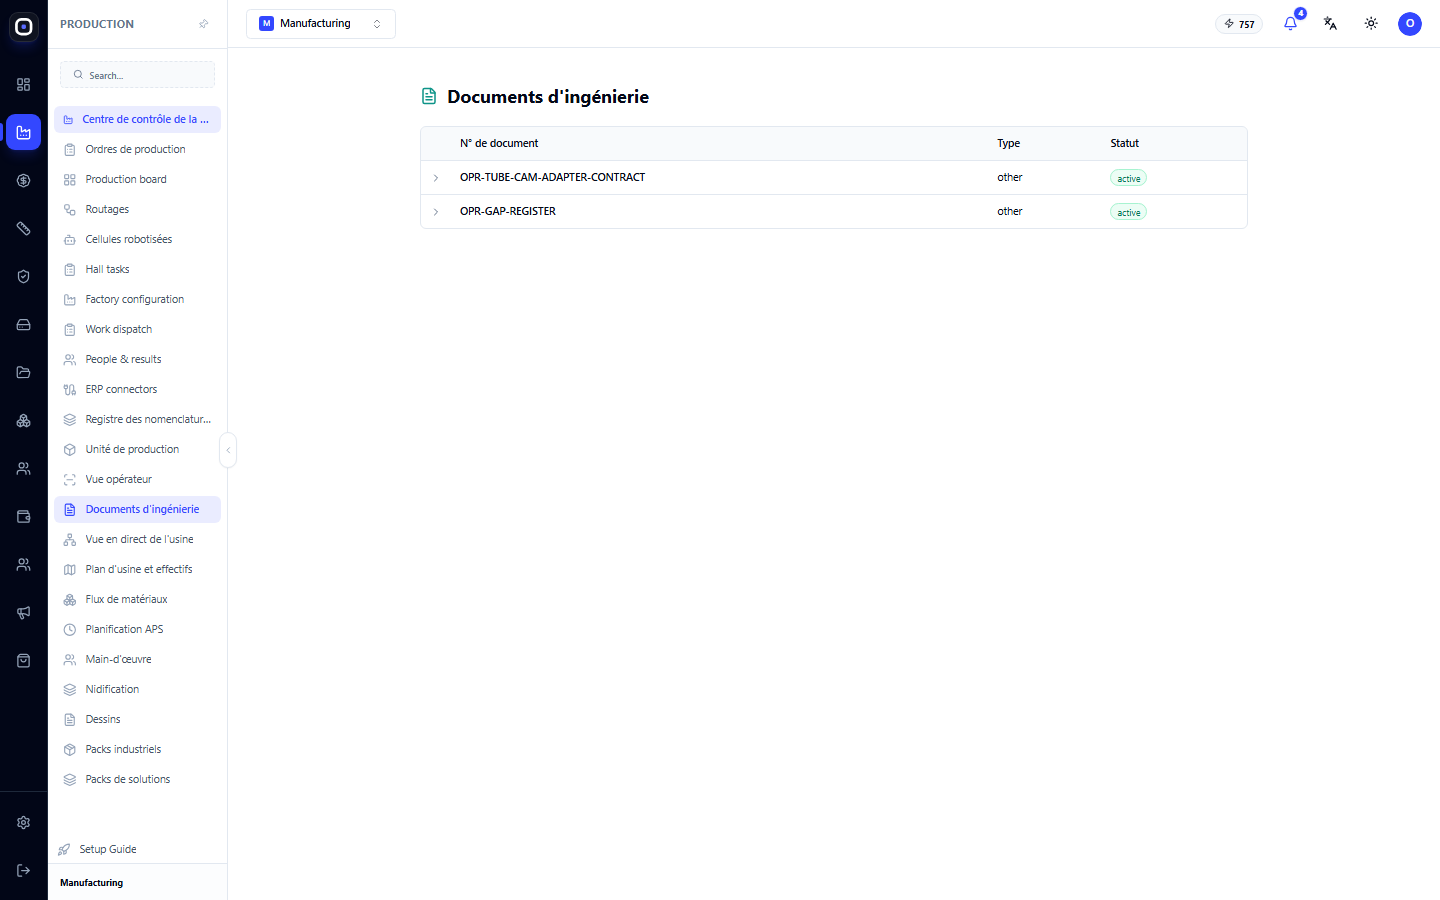Select Vue opérateur in sidebar

click(x=137, y=479)
